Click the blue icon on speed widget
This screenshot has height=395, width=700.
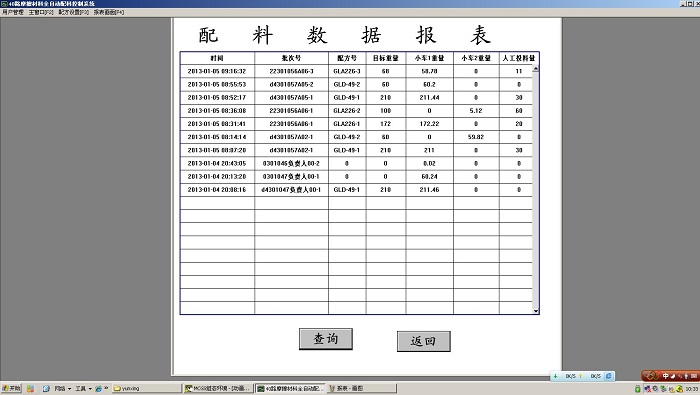608,376
